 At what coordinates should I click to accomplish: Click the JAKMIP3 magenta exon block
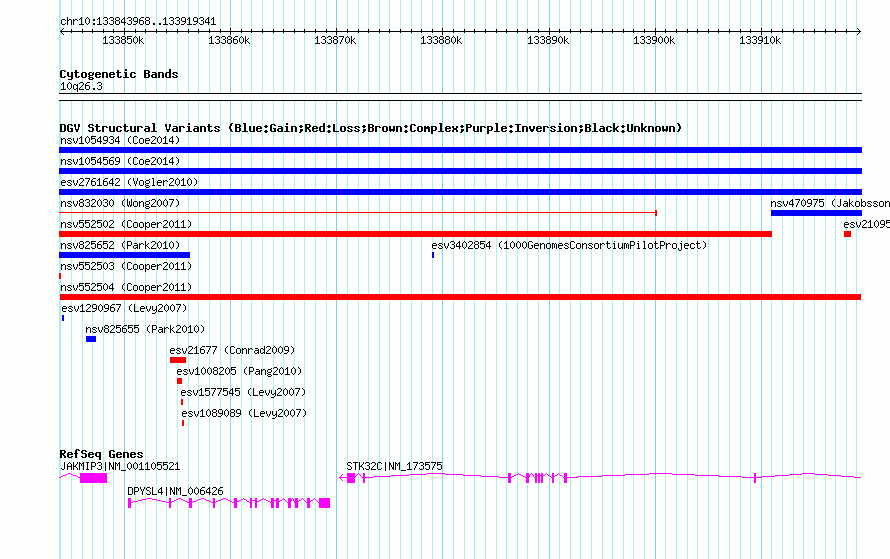click(x=94, y=478)
